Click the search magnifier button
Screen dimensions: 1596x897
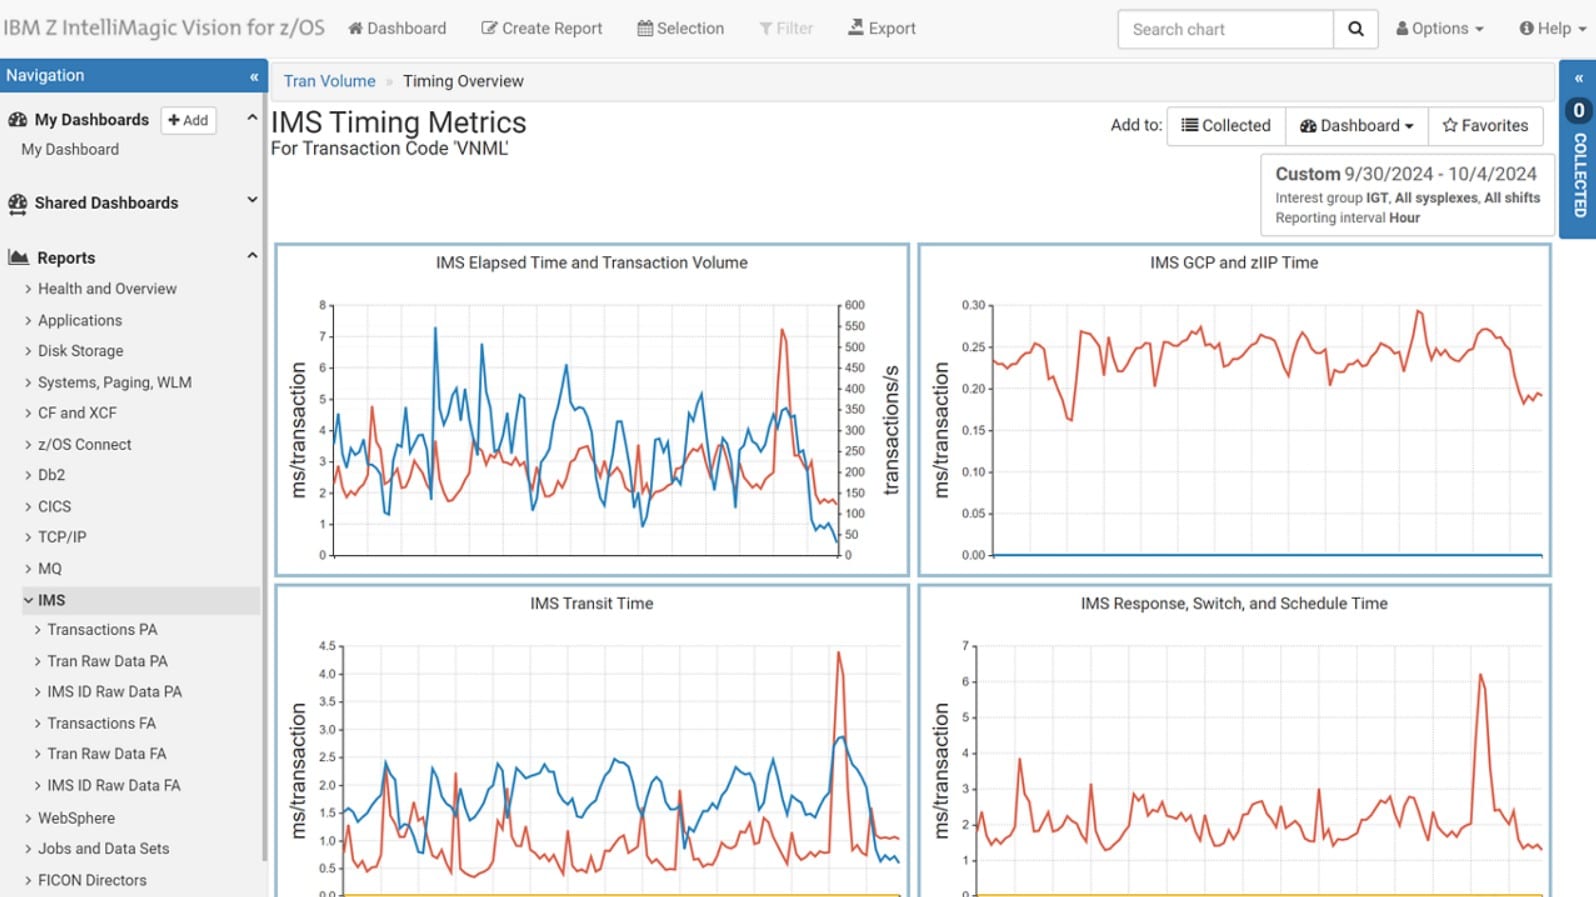[1355, 29]
